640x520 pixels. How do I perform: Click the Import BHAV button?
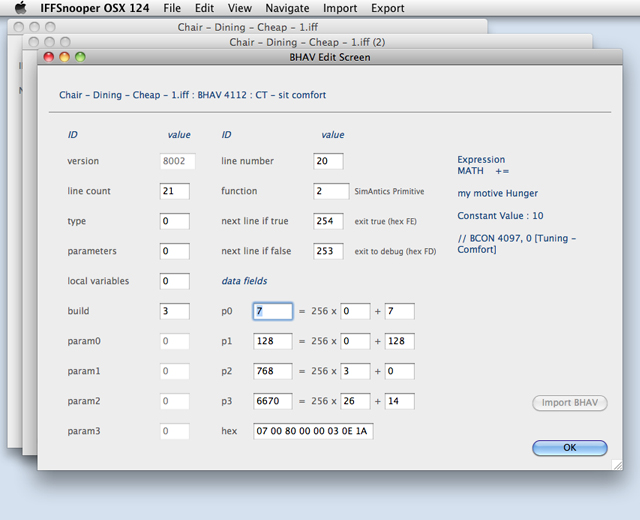pyautogui.click(x=569, y=403)
